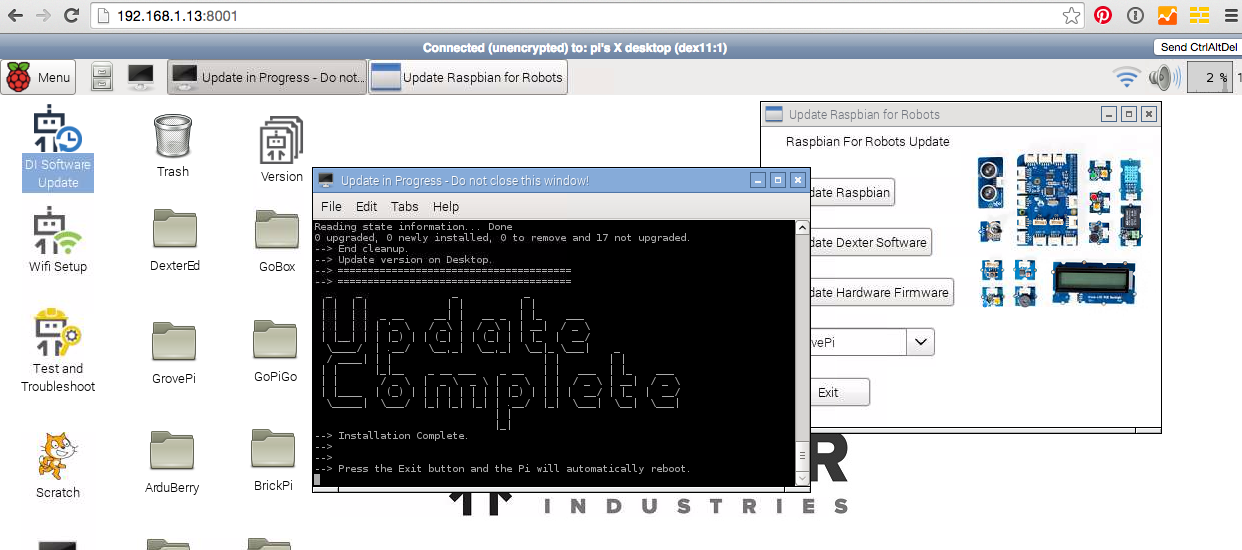This screenshot has height=550, width=1242.
Task: Open the WiFi network tray icon
Action: click(x=1127, y=77)
